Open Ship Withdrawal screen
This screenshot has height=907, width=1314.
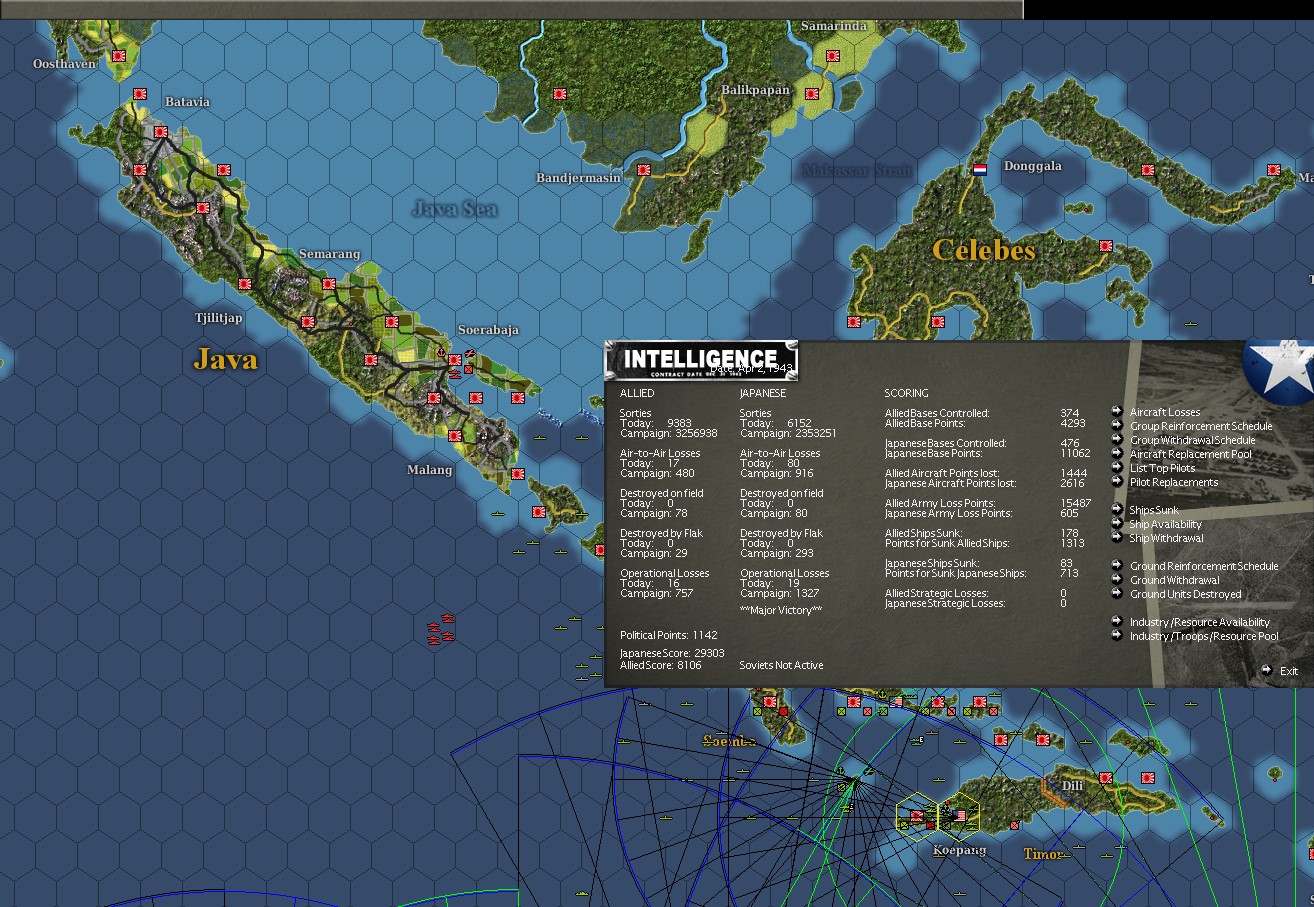(x=1166, y=538)
